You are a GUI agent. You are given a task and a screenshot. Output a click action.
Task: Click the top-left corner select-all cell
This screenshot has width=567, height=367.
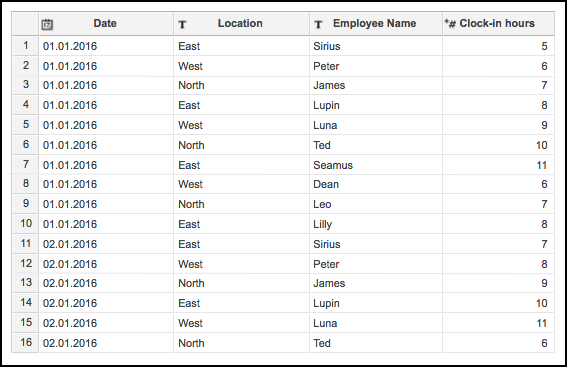click(x=25, y=24)
